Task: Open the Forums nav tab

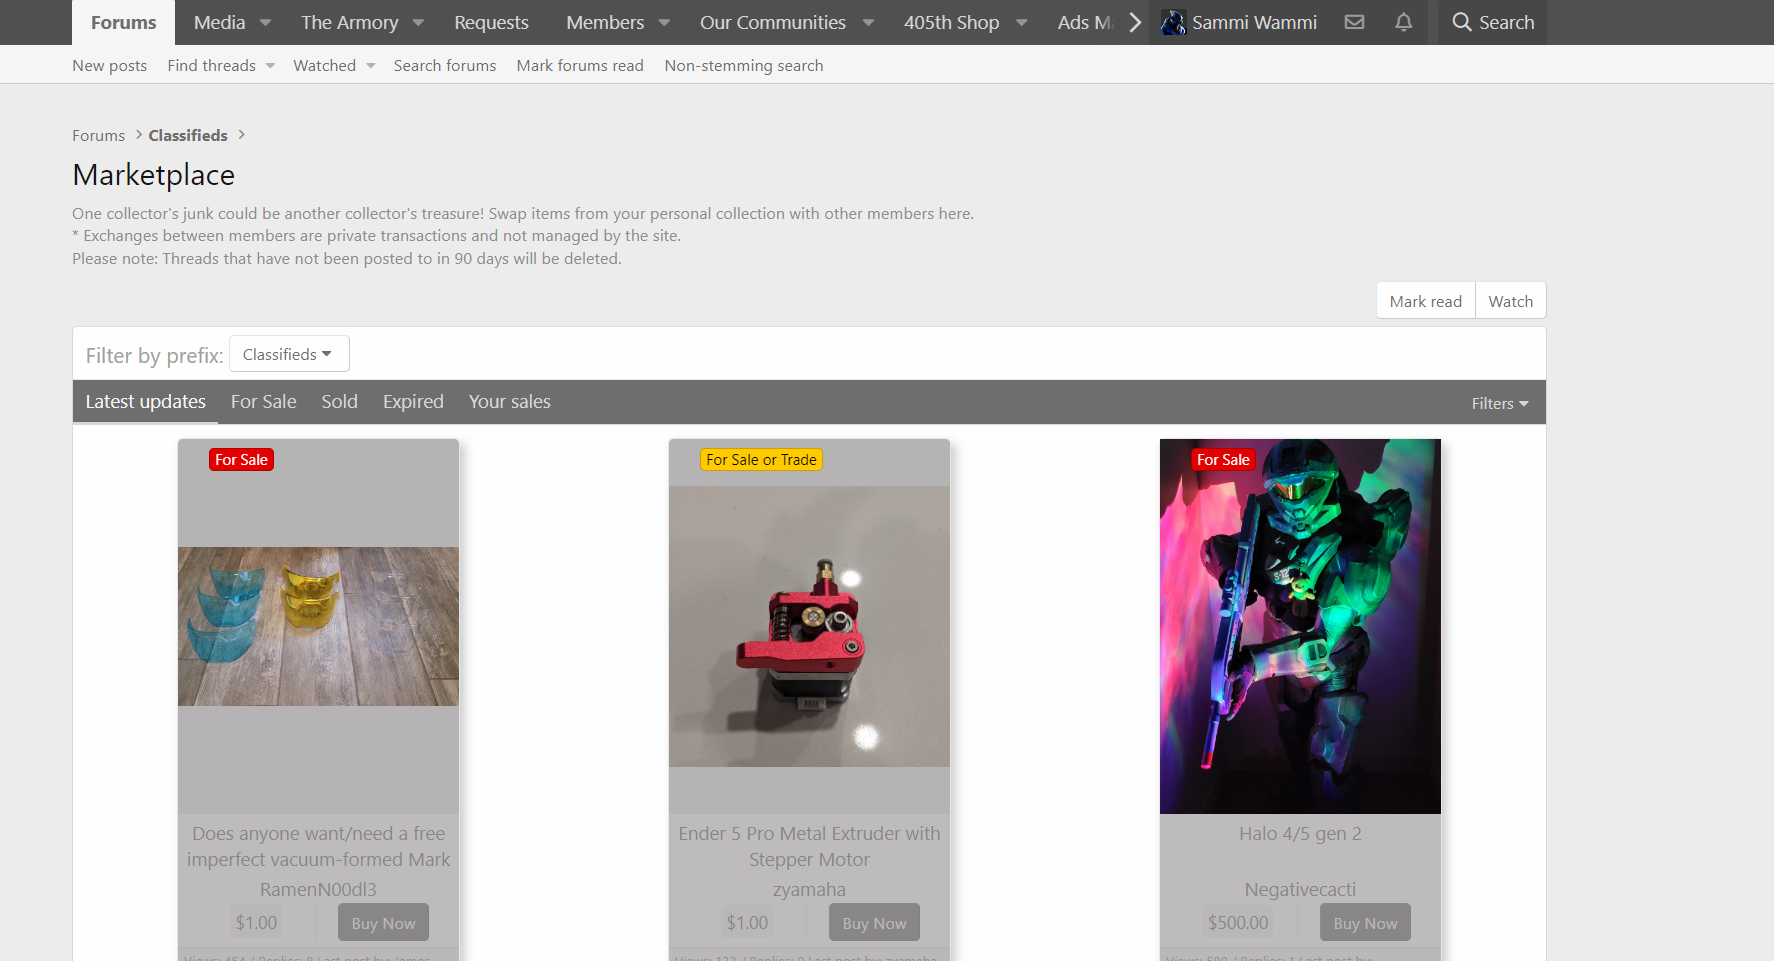Action: click(124, 22)
